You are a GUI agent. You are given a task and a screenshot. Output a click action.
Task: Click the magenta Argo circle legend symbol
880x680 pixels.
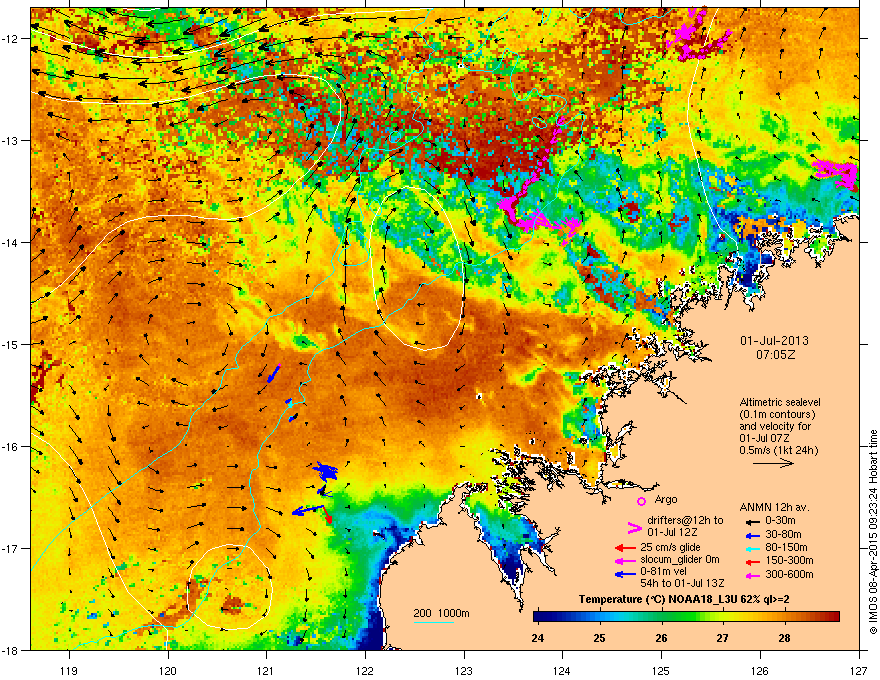[x=641, y=501]
